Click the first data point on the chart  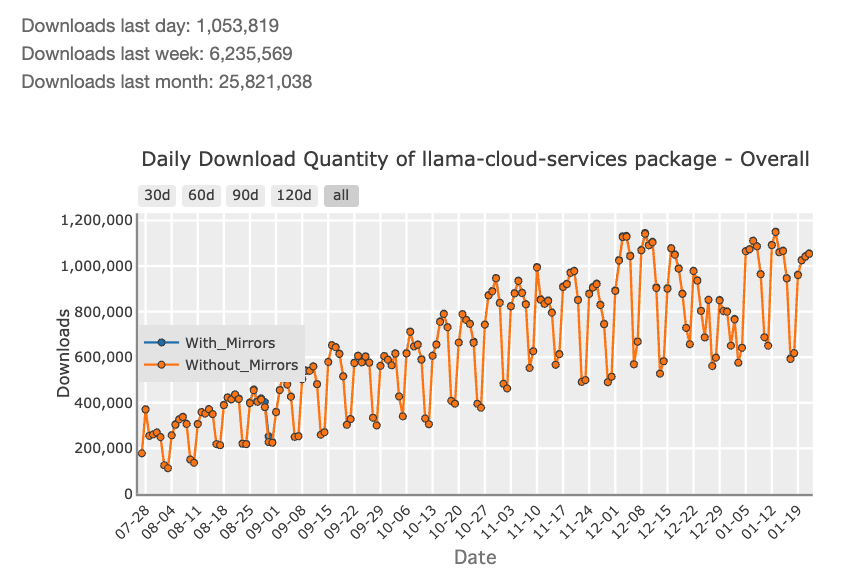tap(142, 453)
